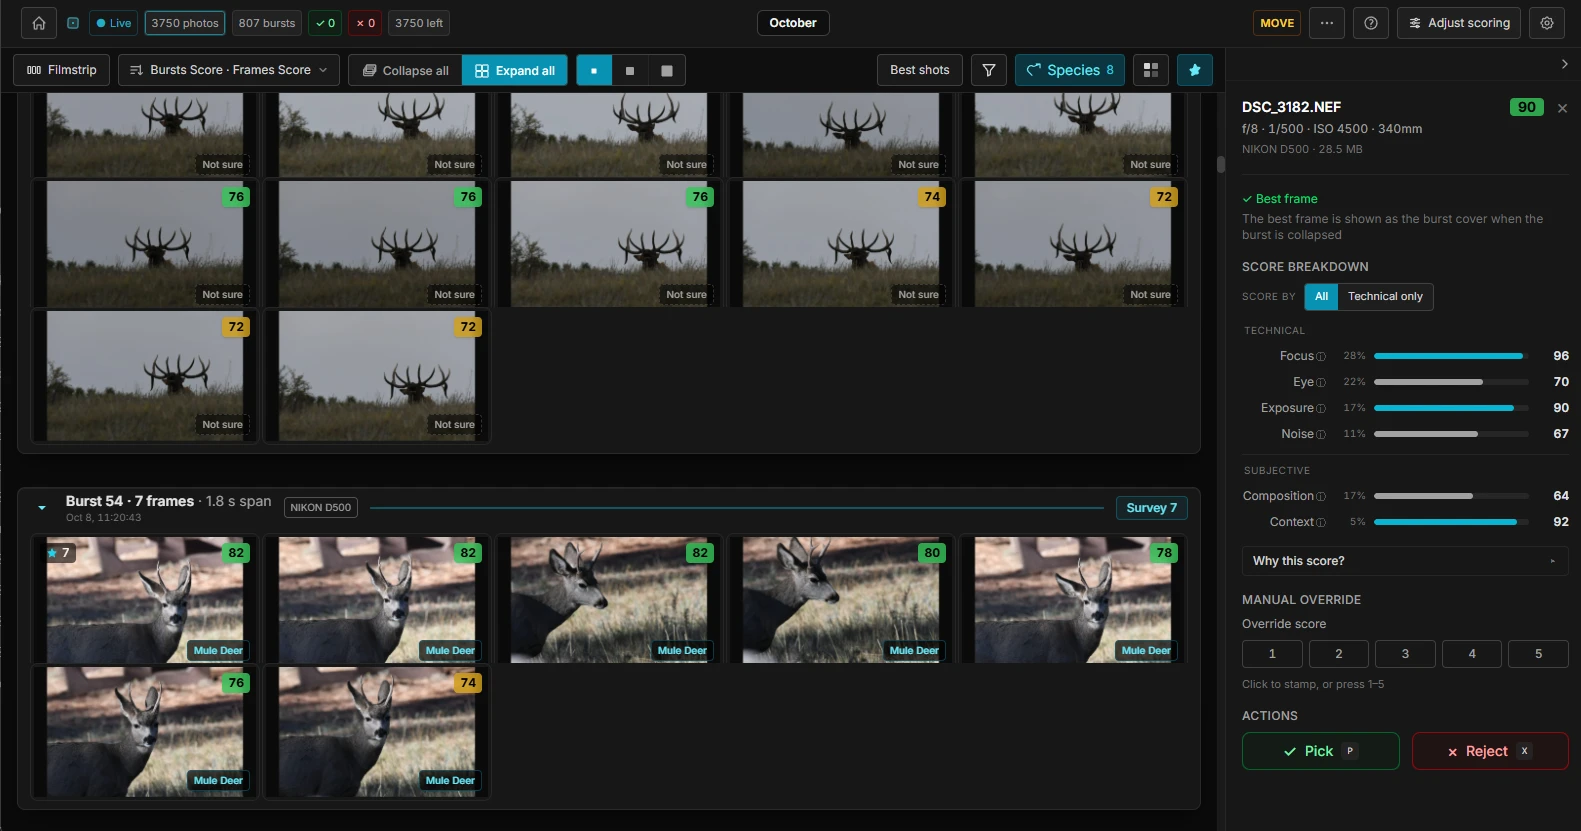Expand Why this score section
The image size is (1581, 831).
(1404, 561)
